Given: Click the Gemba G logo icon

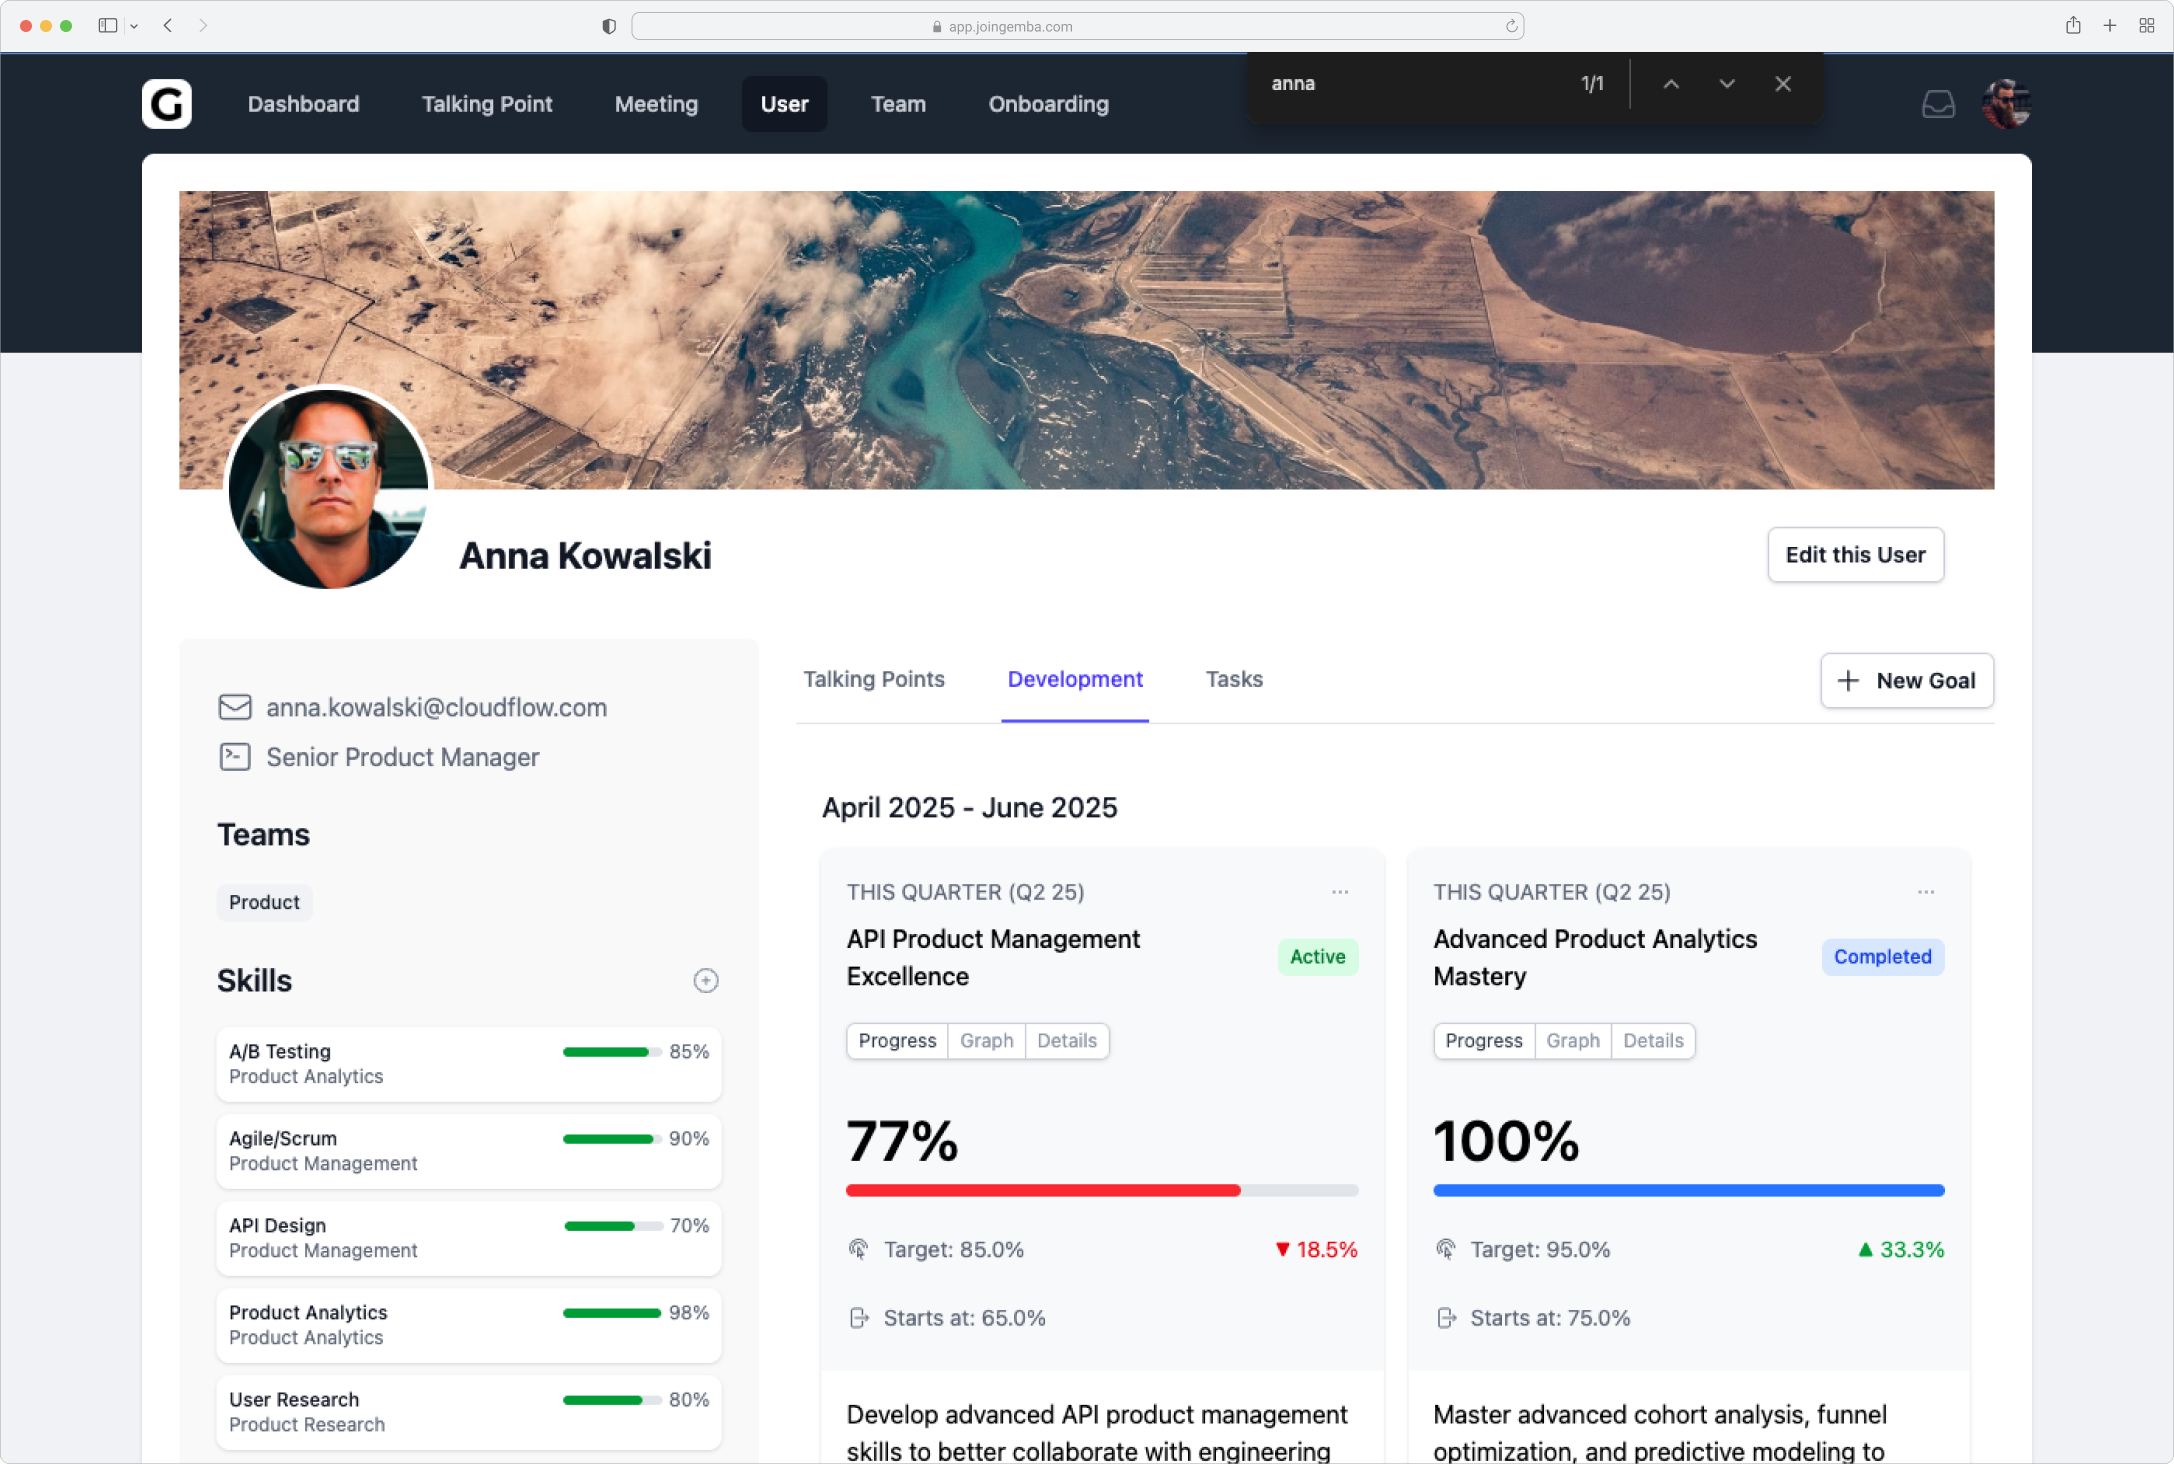Looking at the screenshot, I should pos(166,104).
